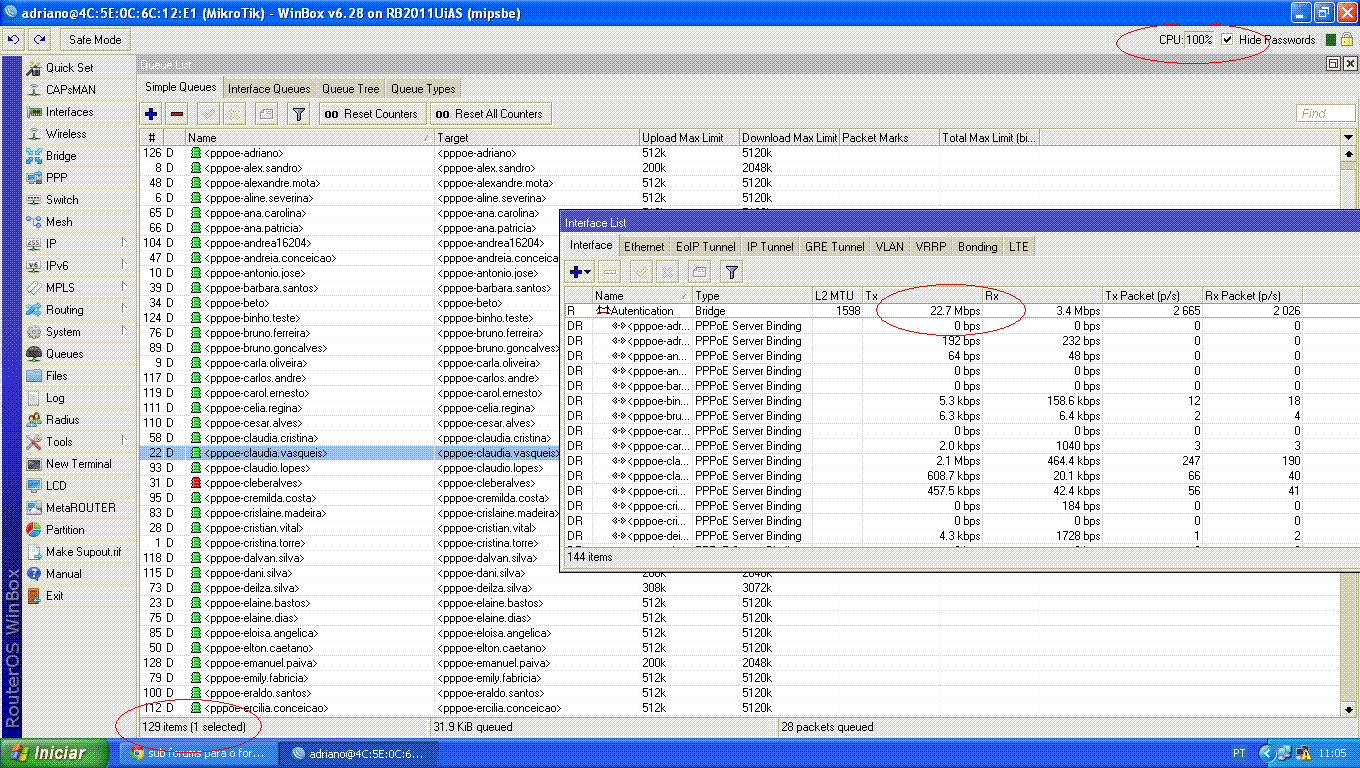Open Queues from the left sidebar
This screenshot has height=768, width=1360.
click(x=64, y=354)
